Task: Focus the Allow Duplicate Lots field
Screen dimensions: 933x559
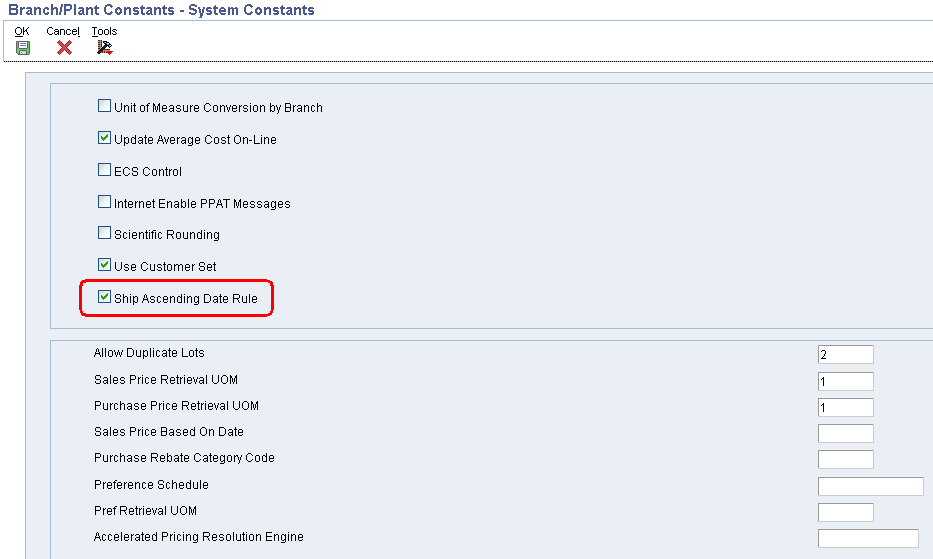Action: tap(846, 354)
